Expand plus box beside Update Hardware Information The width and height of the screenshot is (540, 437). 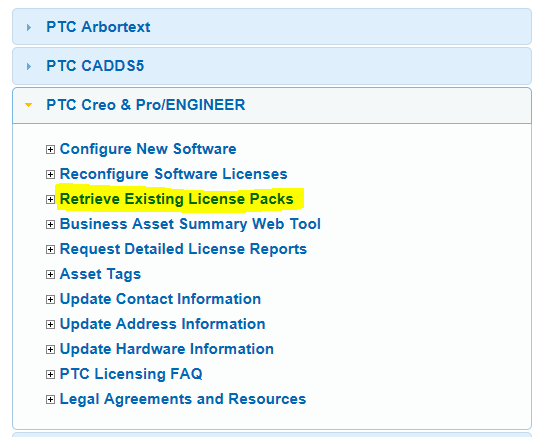(x=50, y=350)
